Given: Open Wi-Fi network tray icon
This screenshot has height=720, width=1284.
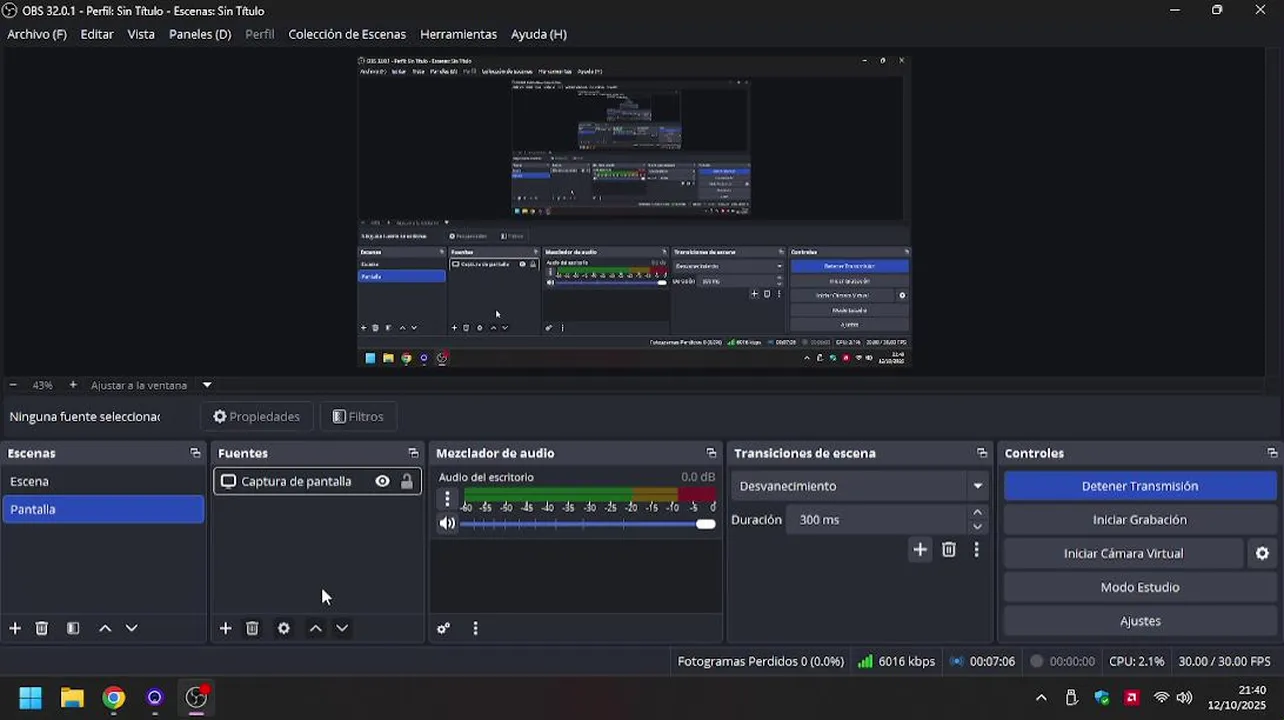Looking at the screenshot, I should [x=1161, y=698].
